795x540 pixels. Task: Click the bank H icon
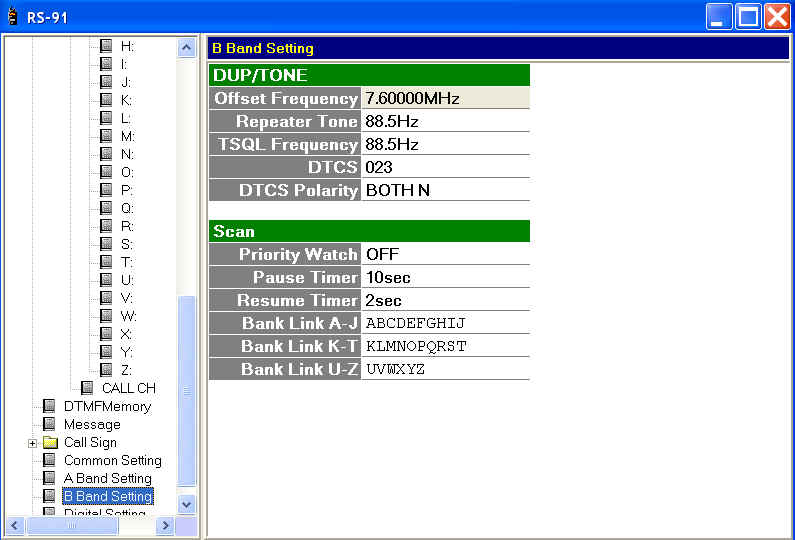pyautogui.click(x=106, y=46)
